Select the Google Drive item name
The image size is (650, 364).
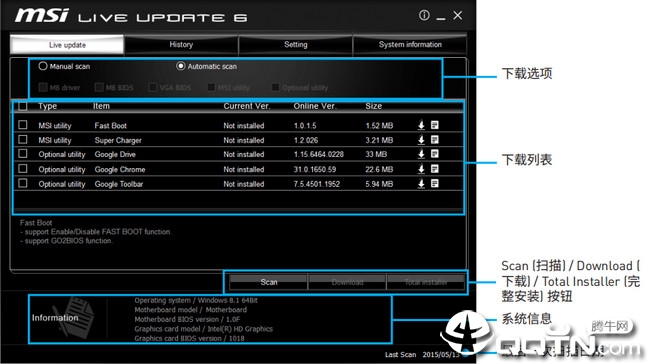tap(115, 154)
